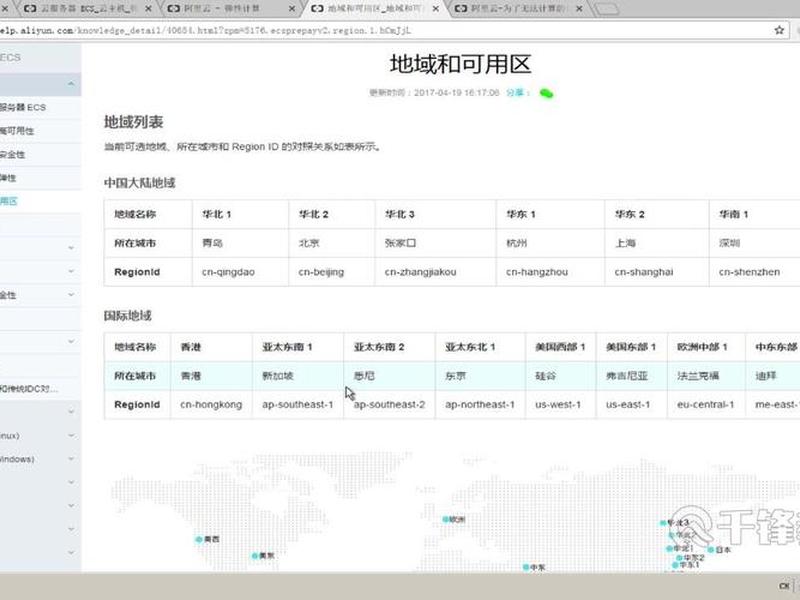Bookmark this page with the star icon
The height and width of the screenshot is (600, 800).
click(779, 30)
